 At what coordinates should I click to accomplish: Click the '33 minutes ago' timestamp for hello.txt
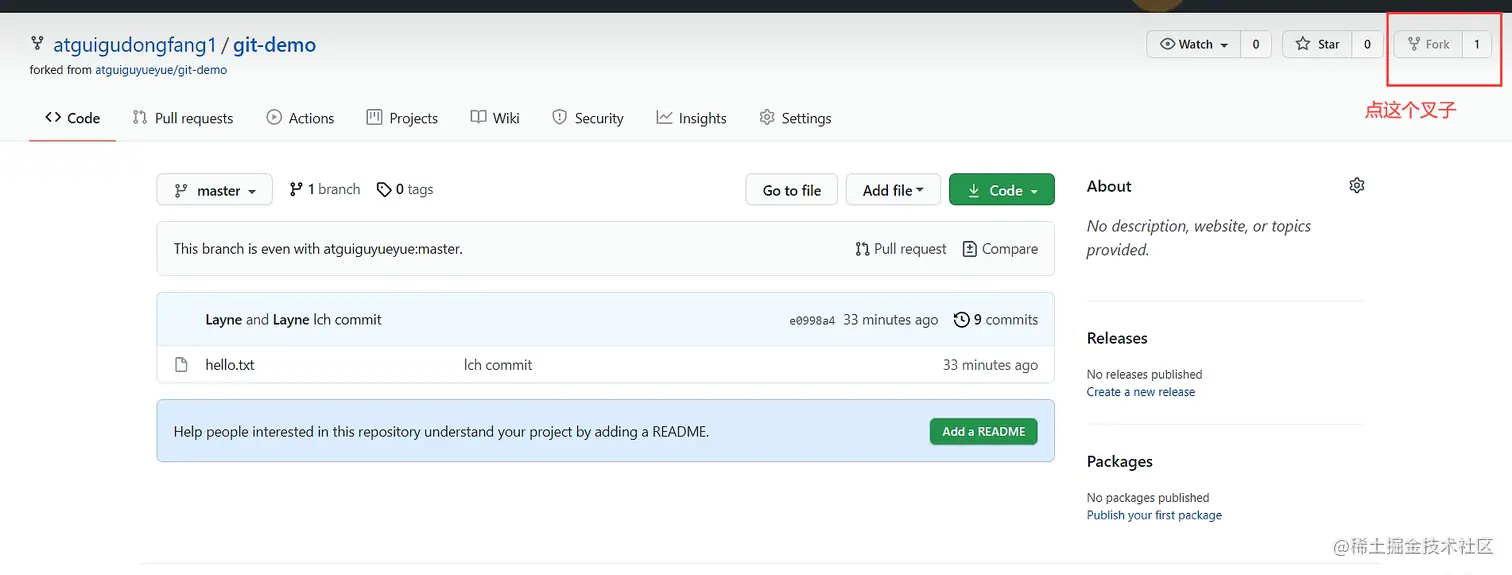pyautogui.click(x=990, y=365)
